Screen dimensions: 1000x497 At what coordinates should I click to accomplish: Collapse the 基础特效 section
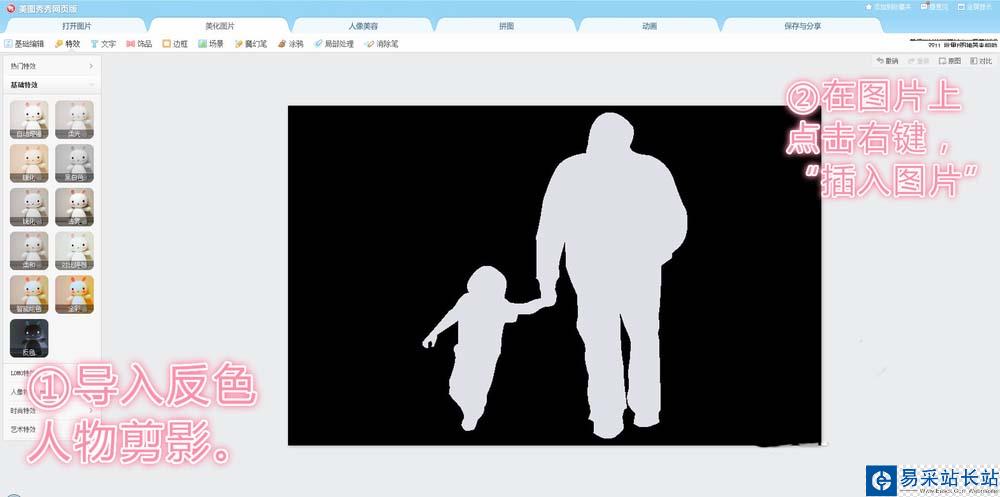click(51, 84)
